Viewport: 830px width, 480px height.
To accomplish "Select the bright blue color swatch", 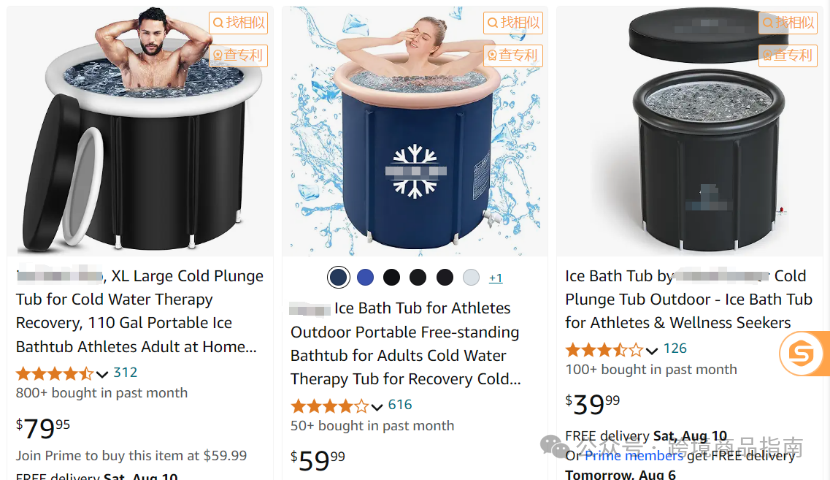I will (x=365, y=277).
